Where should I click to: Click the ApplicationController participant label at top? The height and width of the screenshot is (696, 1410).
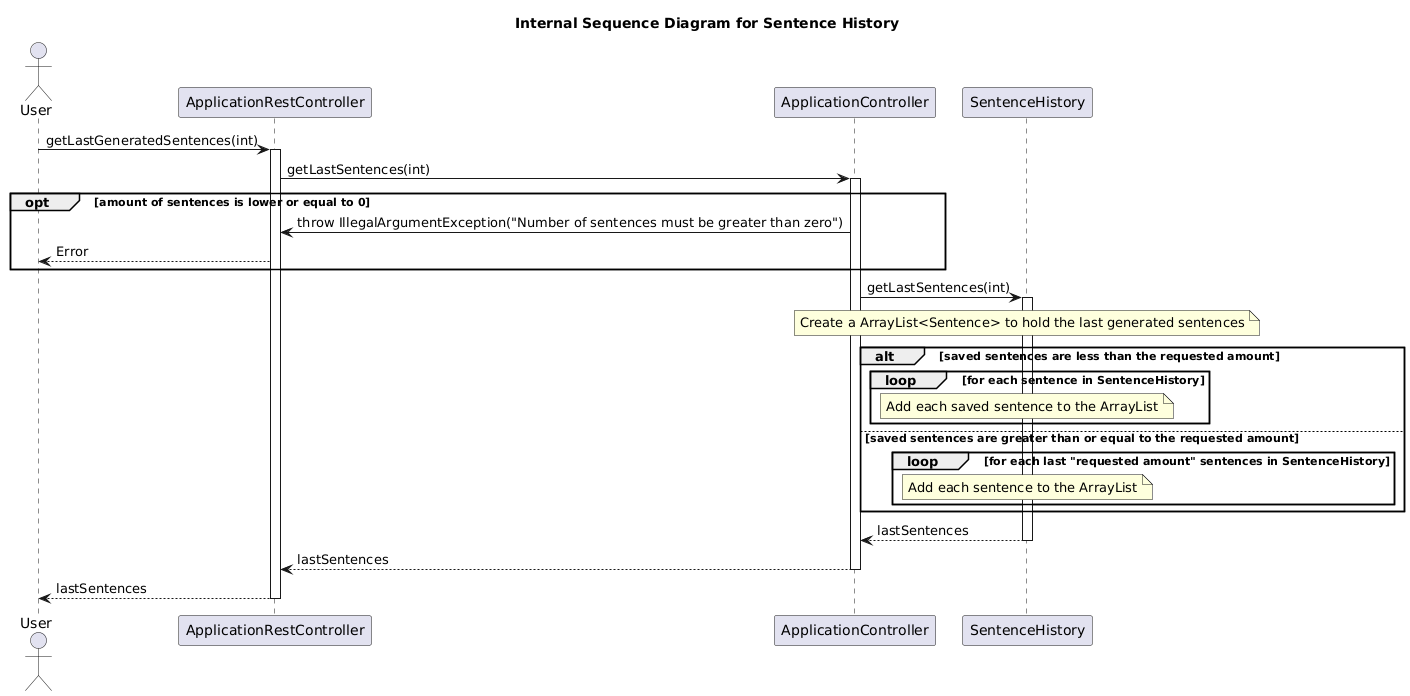pos(855,102)
